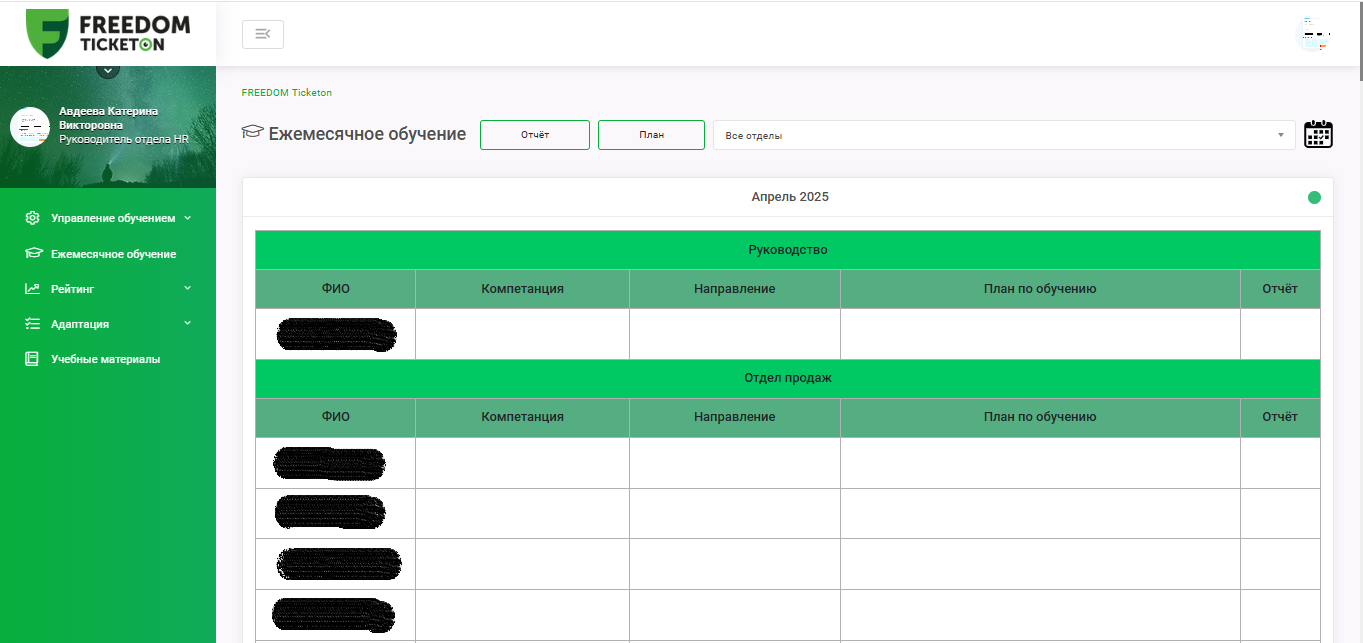This screenshot has height=643, width=1363.
Task: Click ФИО column header in Руководство table
Action: point(336,289)
